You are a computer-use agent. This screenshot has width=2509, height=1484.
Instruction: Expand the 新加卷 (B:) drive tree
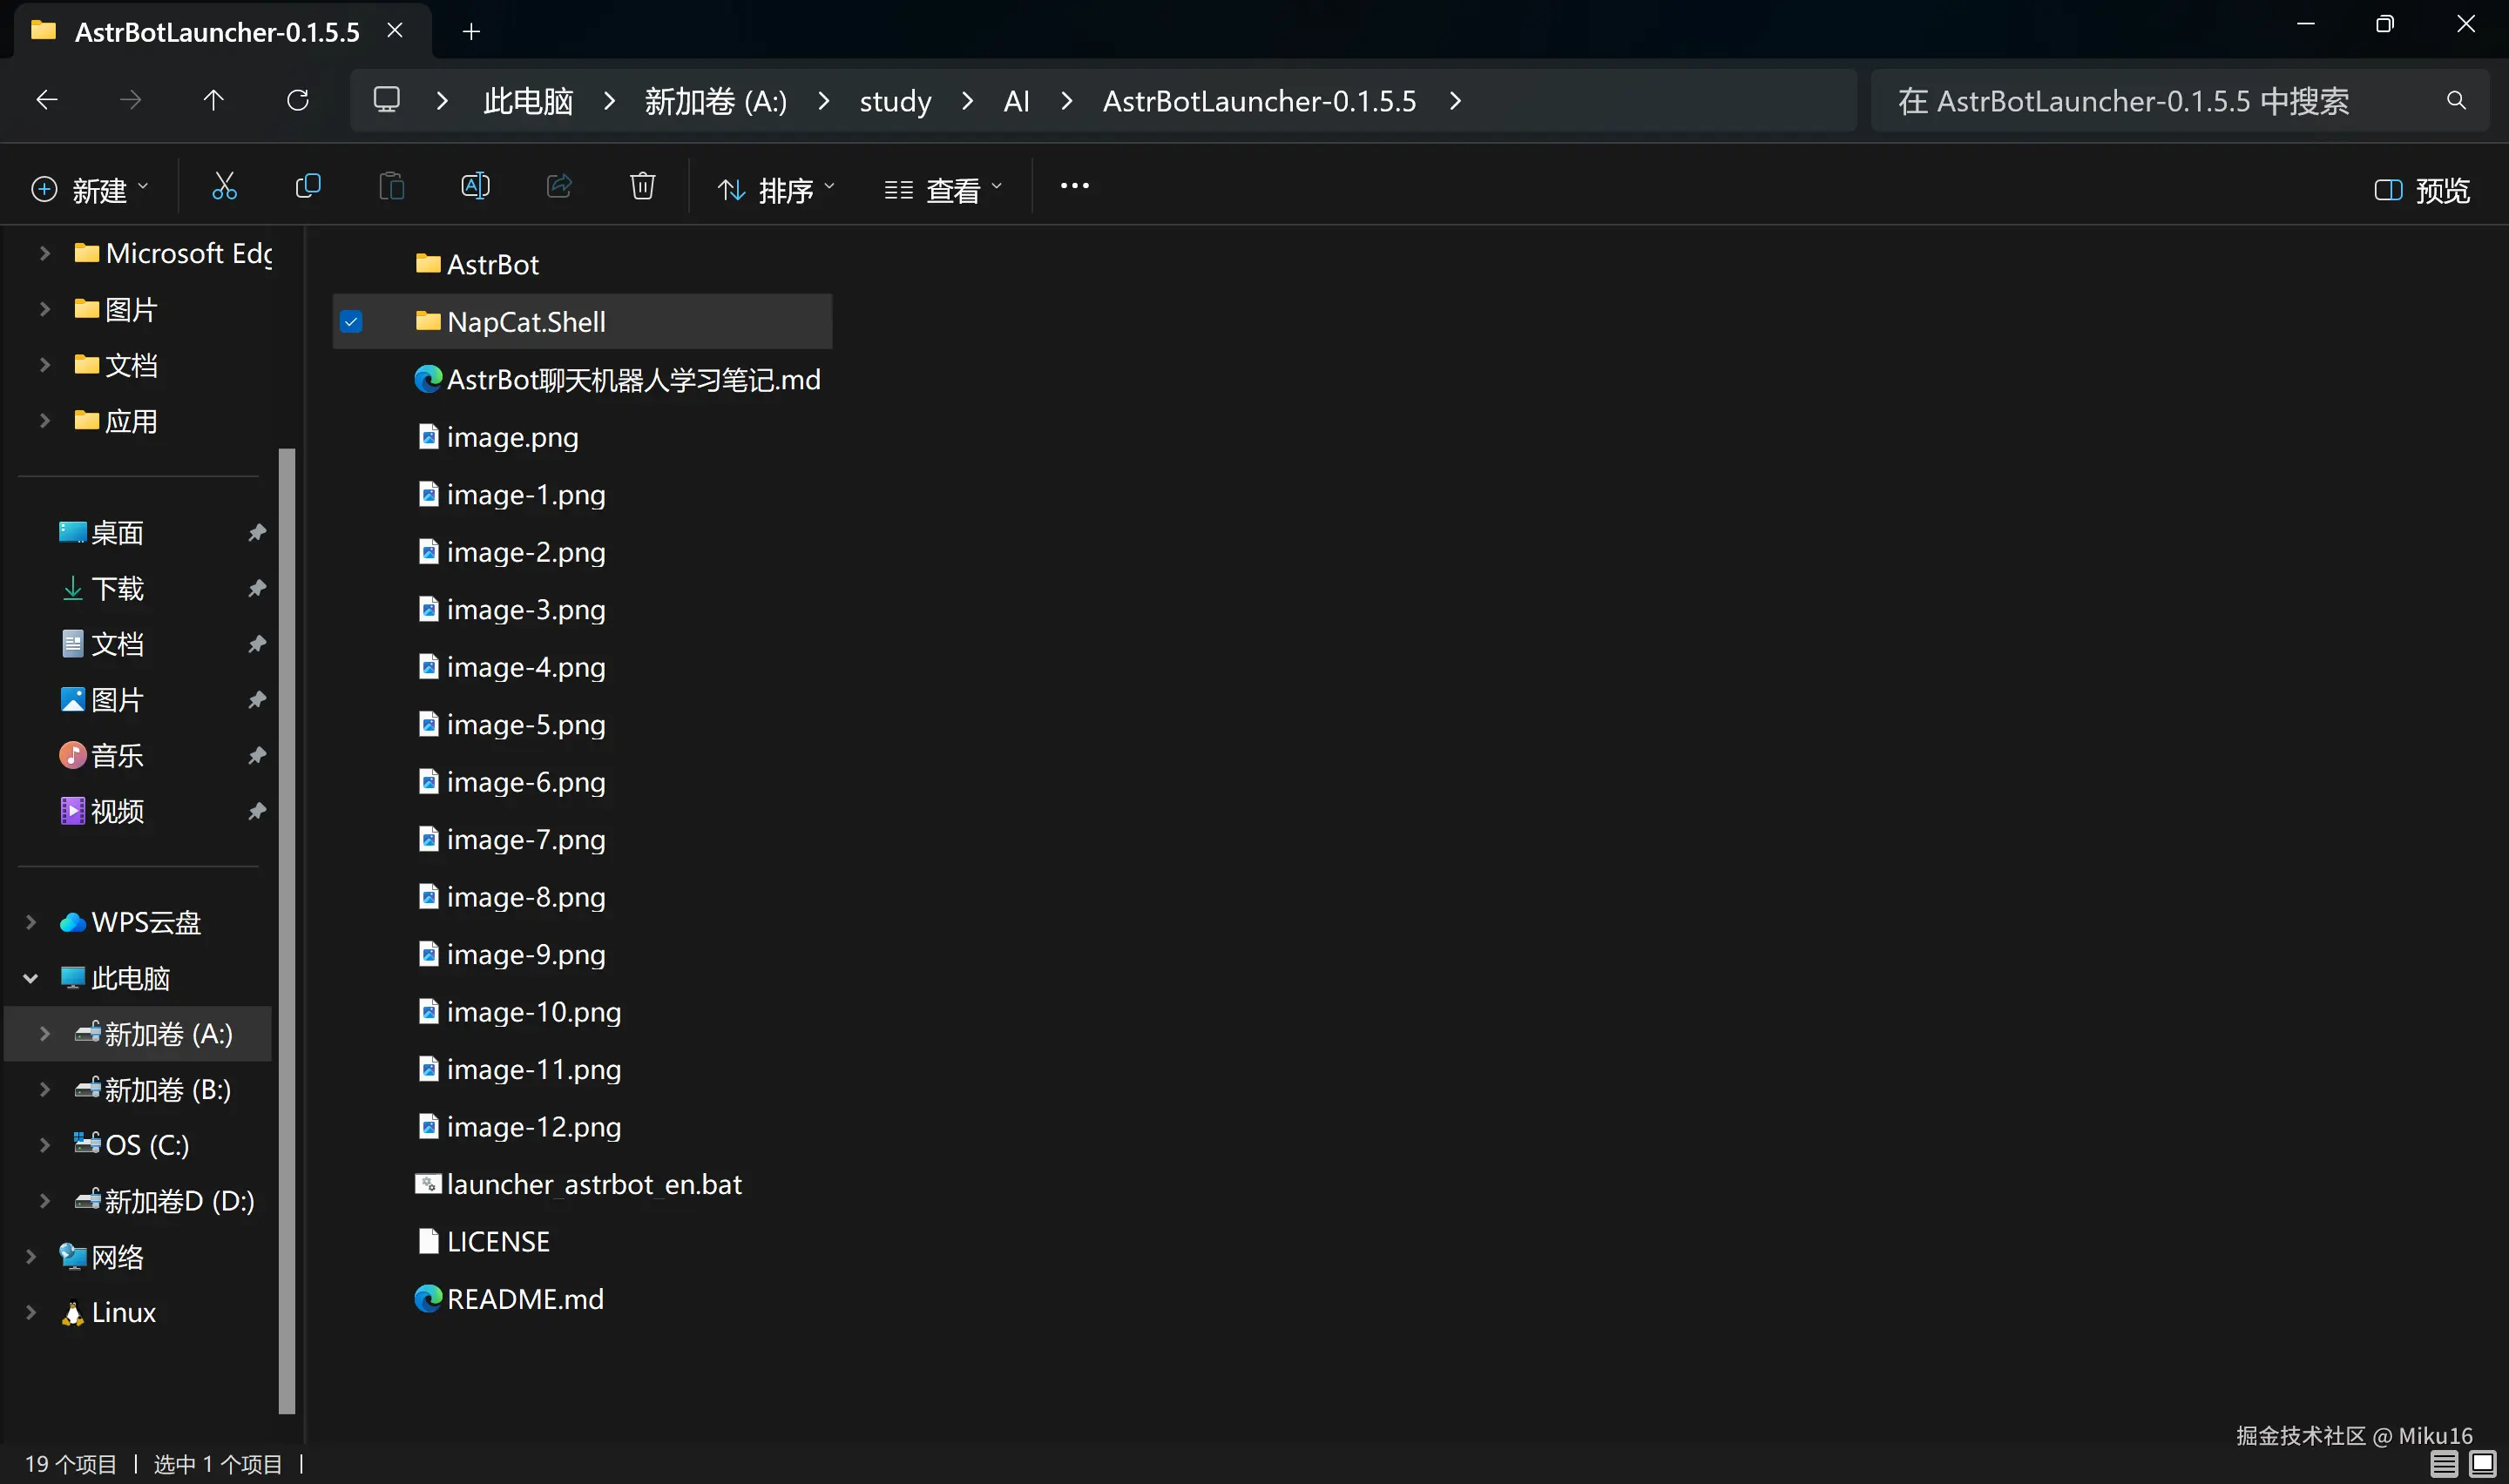point(45,1089)
